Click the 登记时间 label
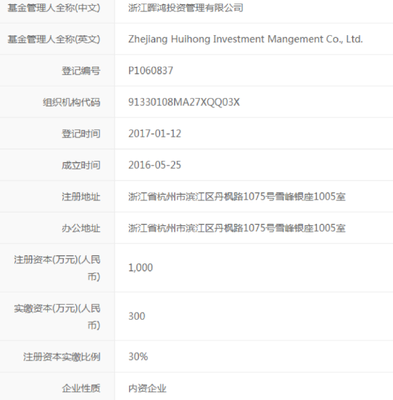This screenshot has width=393, height=400. [x=81, y=134]
